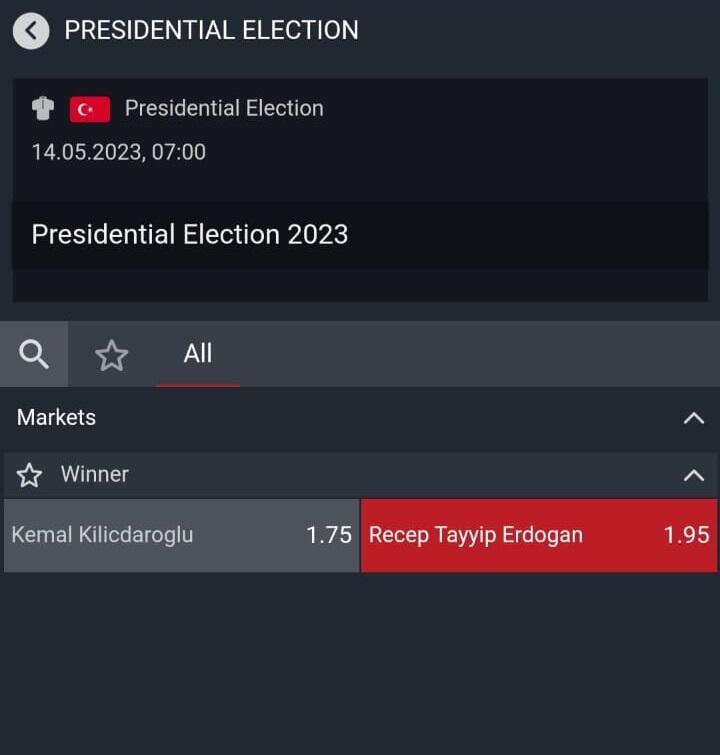Click the 14.05.2023, 07:00 event date
Image resolution: width=720 pixels, height=755 pixels.
(118, 152)
